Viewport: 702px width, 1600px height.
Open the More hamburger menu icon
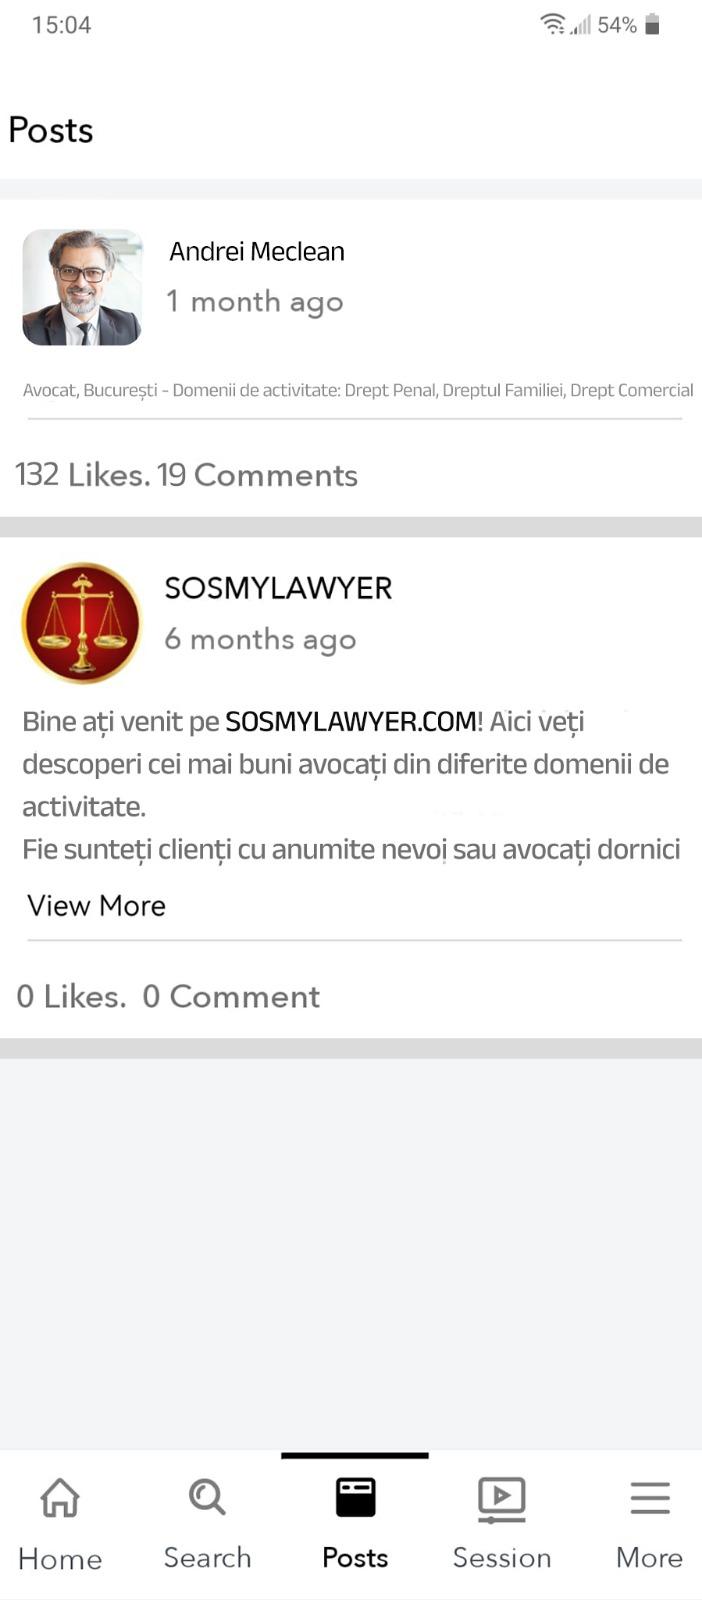click(x=650, y=1498)
